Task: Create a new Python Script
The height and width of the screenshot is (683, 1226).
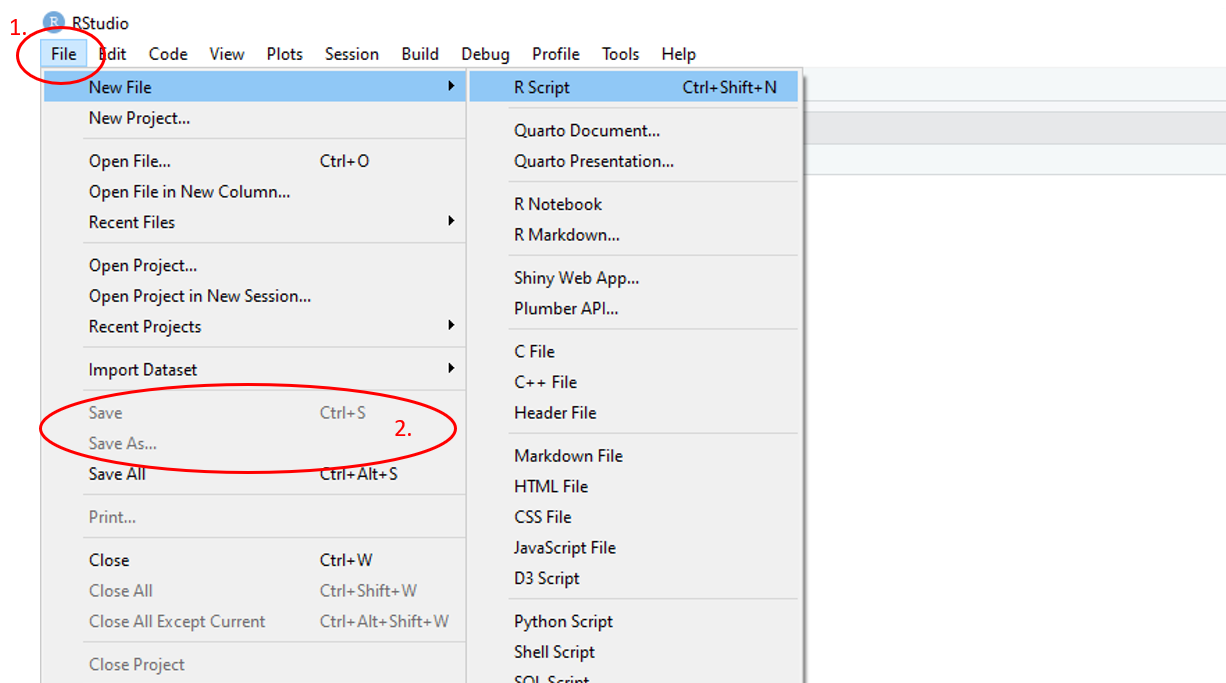Action: tap(634, 622)
